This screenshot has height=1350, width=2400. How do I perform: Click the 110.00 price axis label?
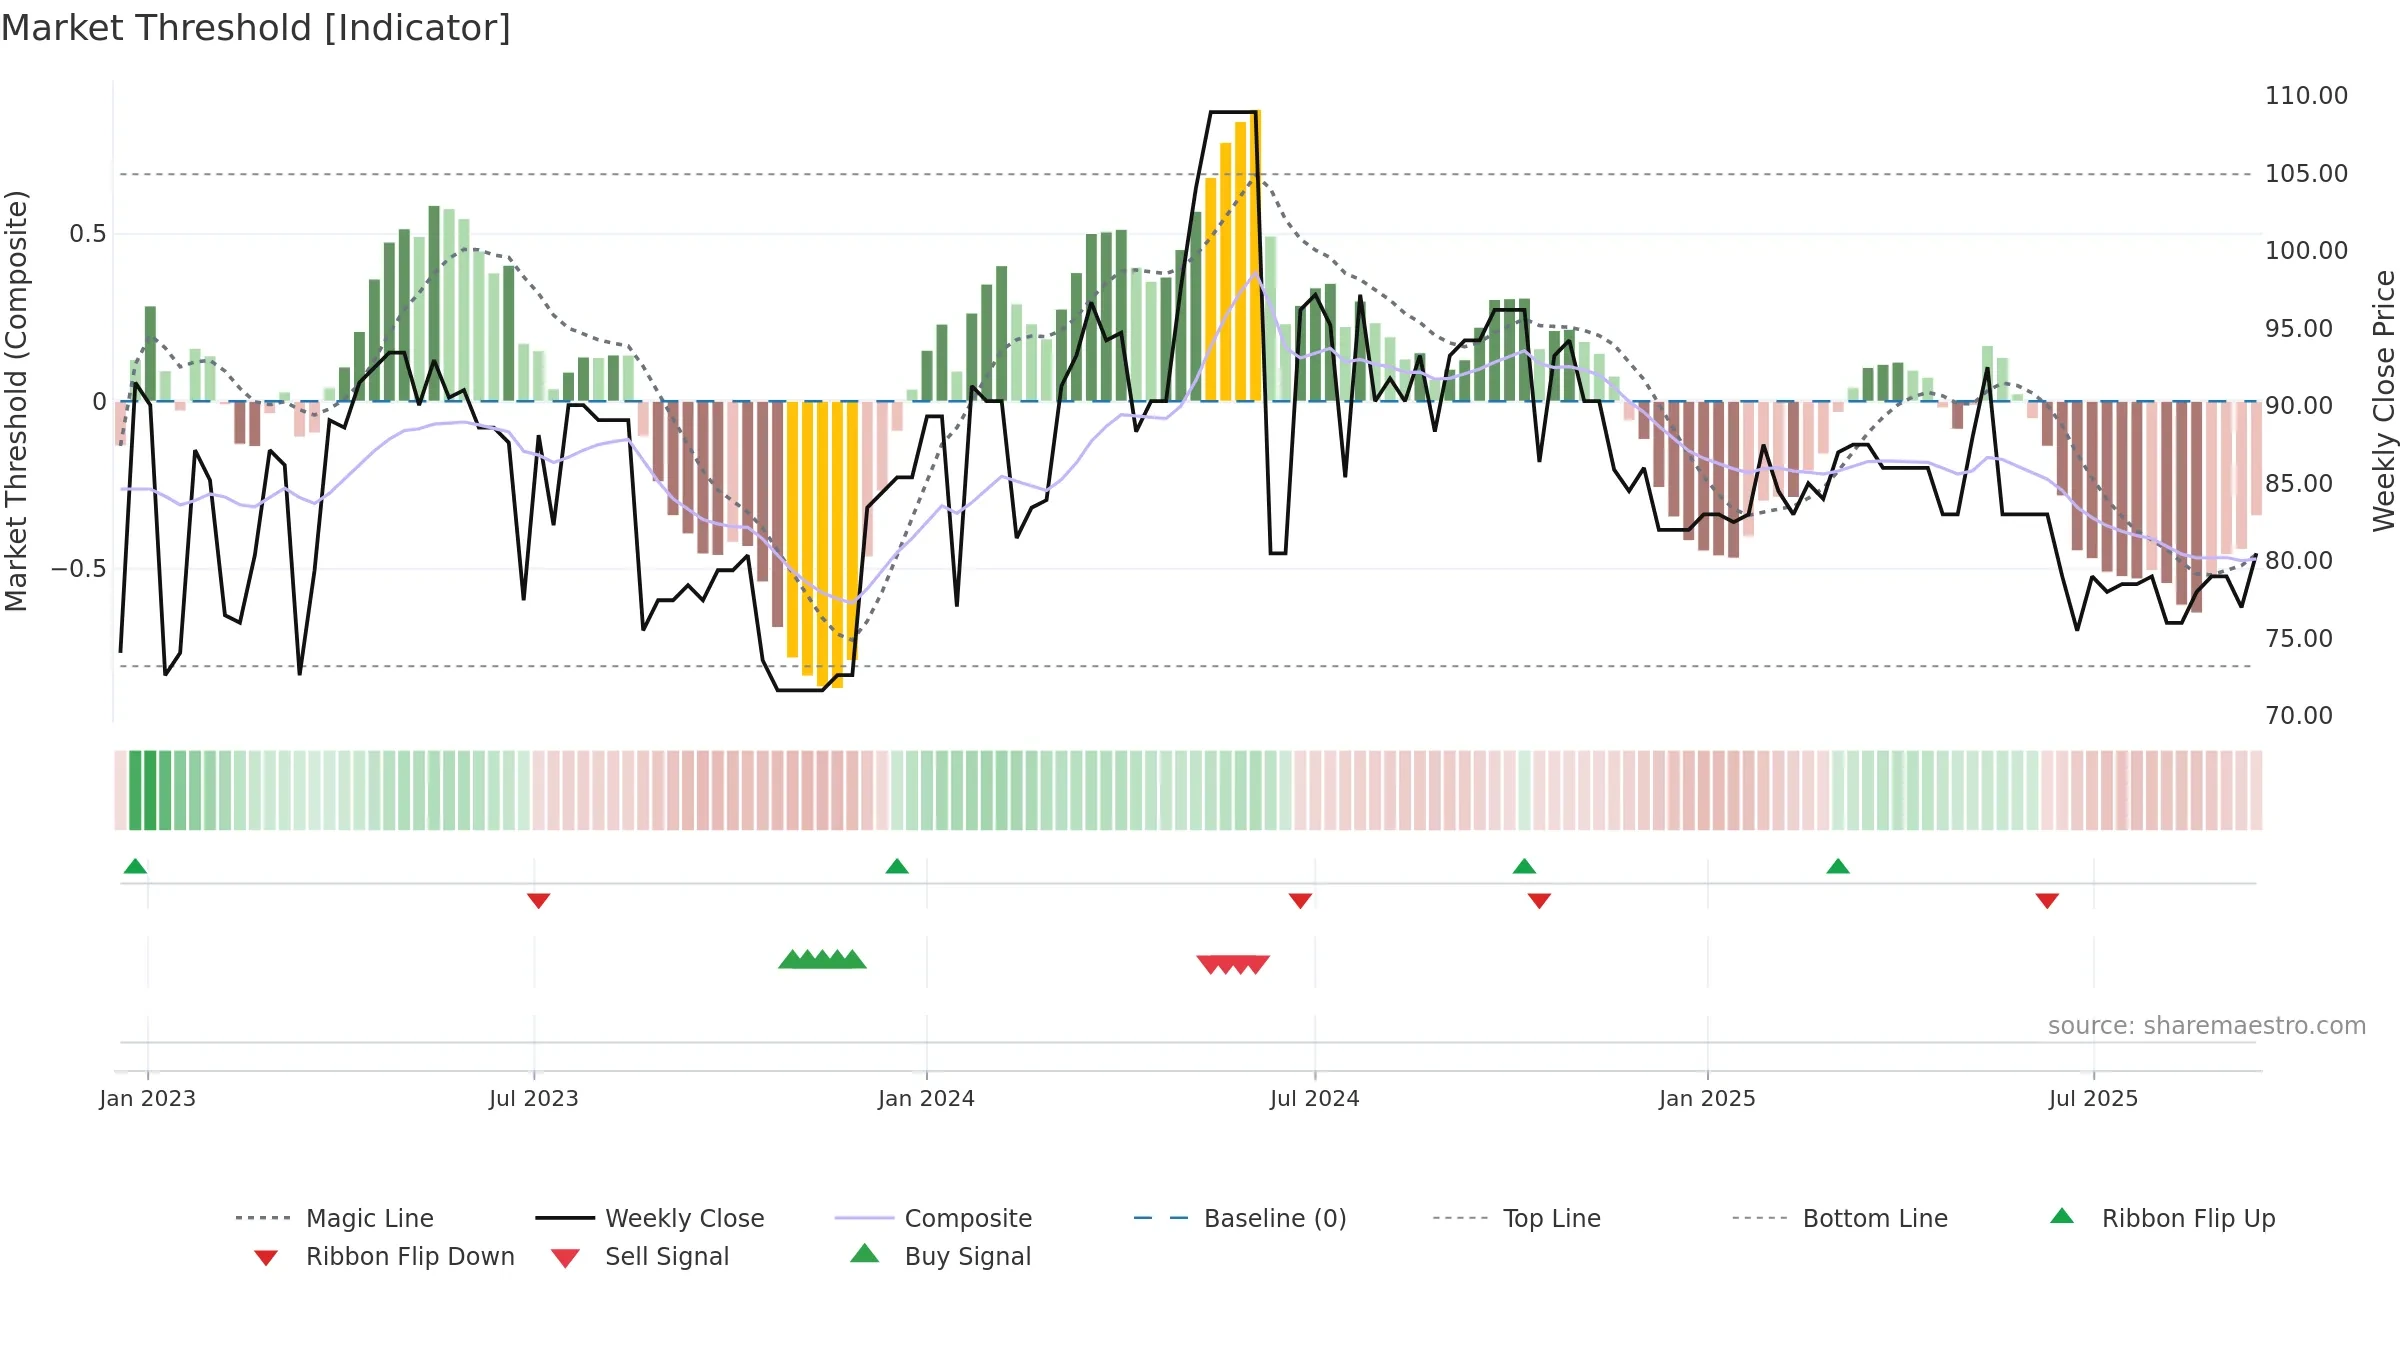[x=2306, y=96]
